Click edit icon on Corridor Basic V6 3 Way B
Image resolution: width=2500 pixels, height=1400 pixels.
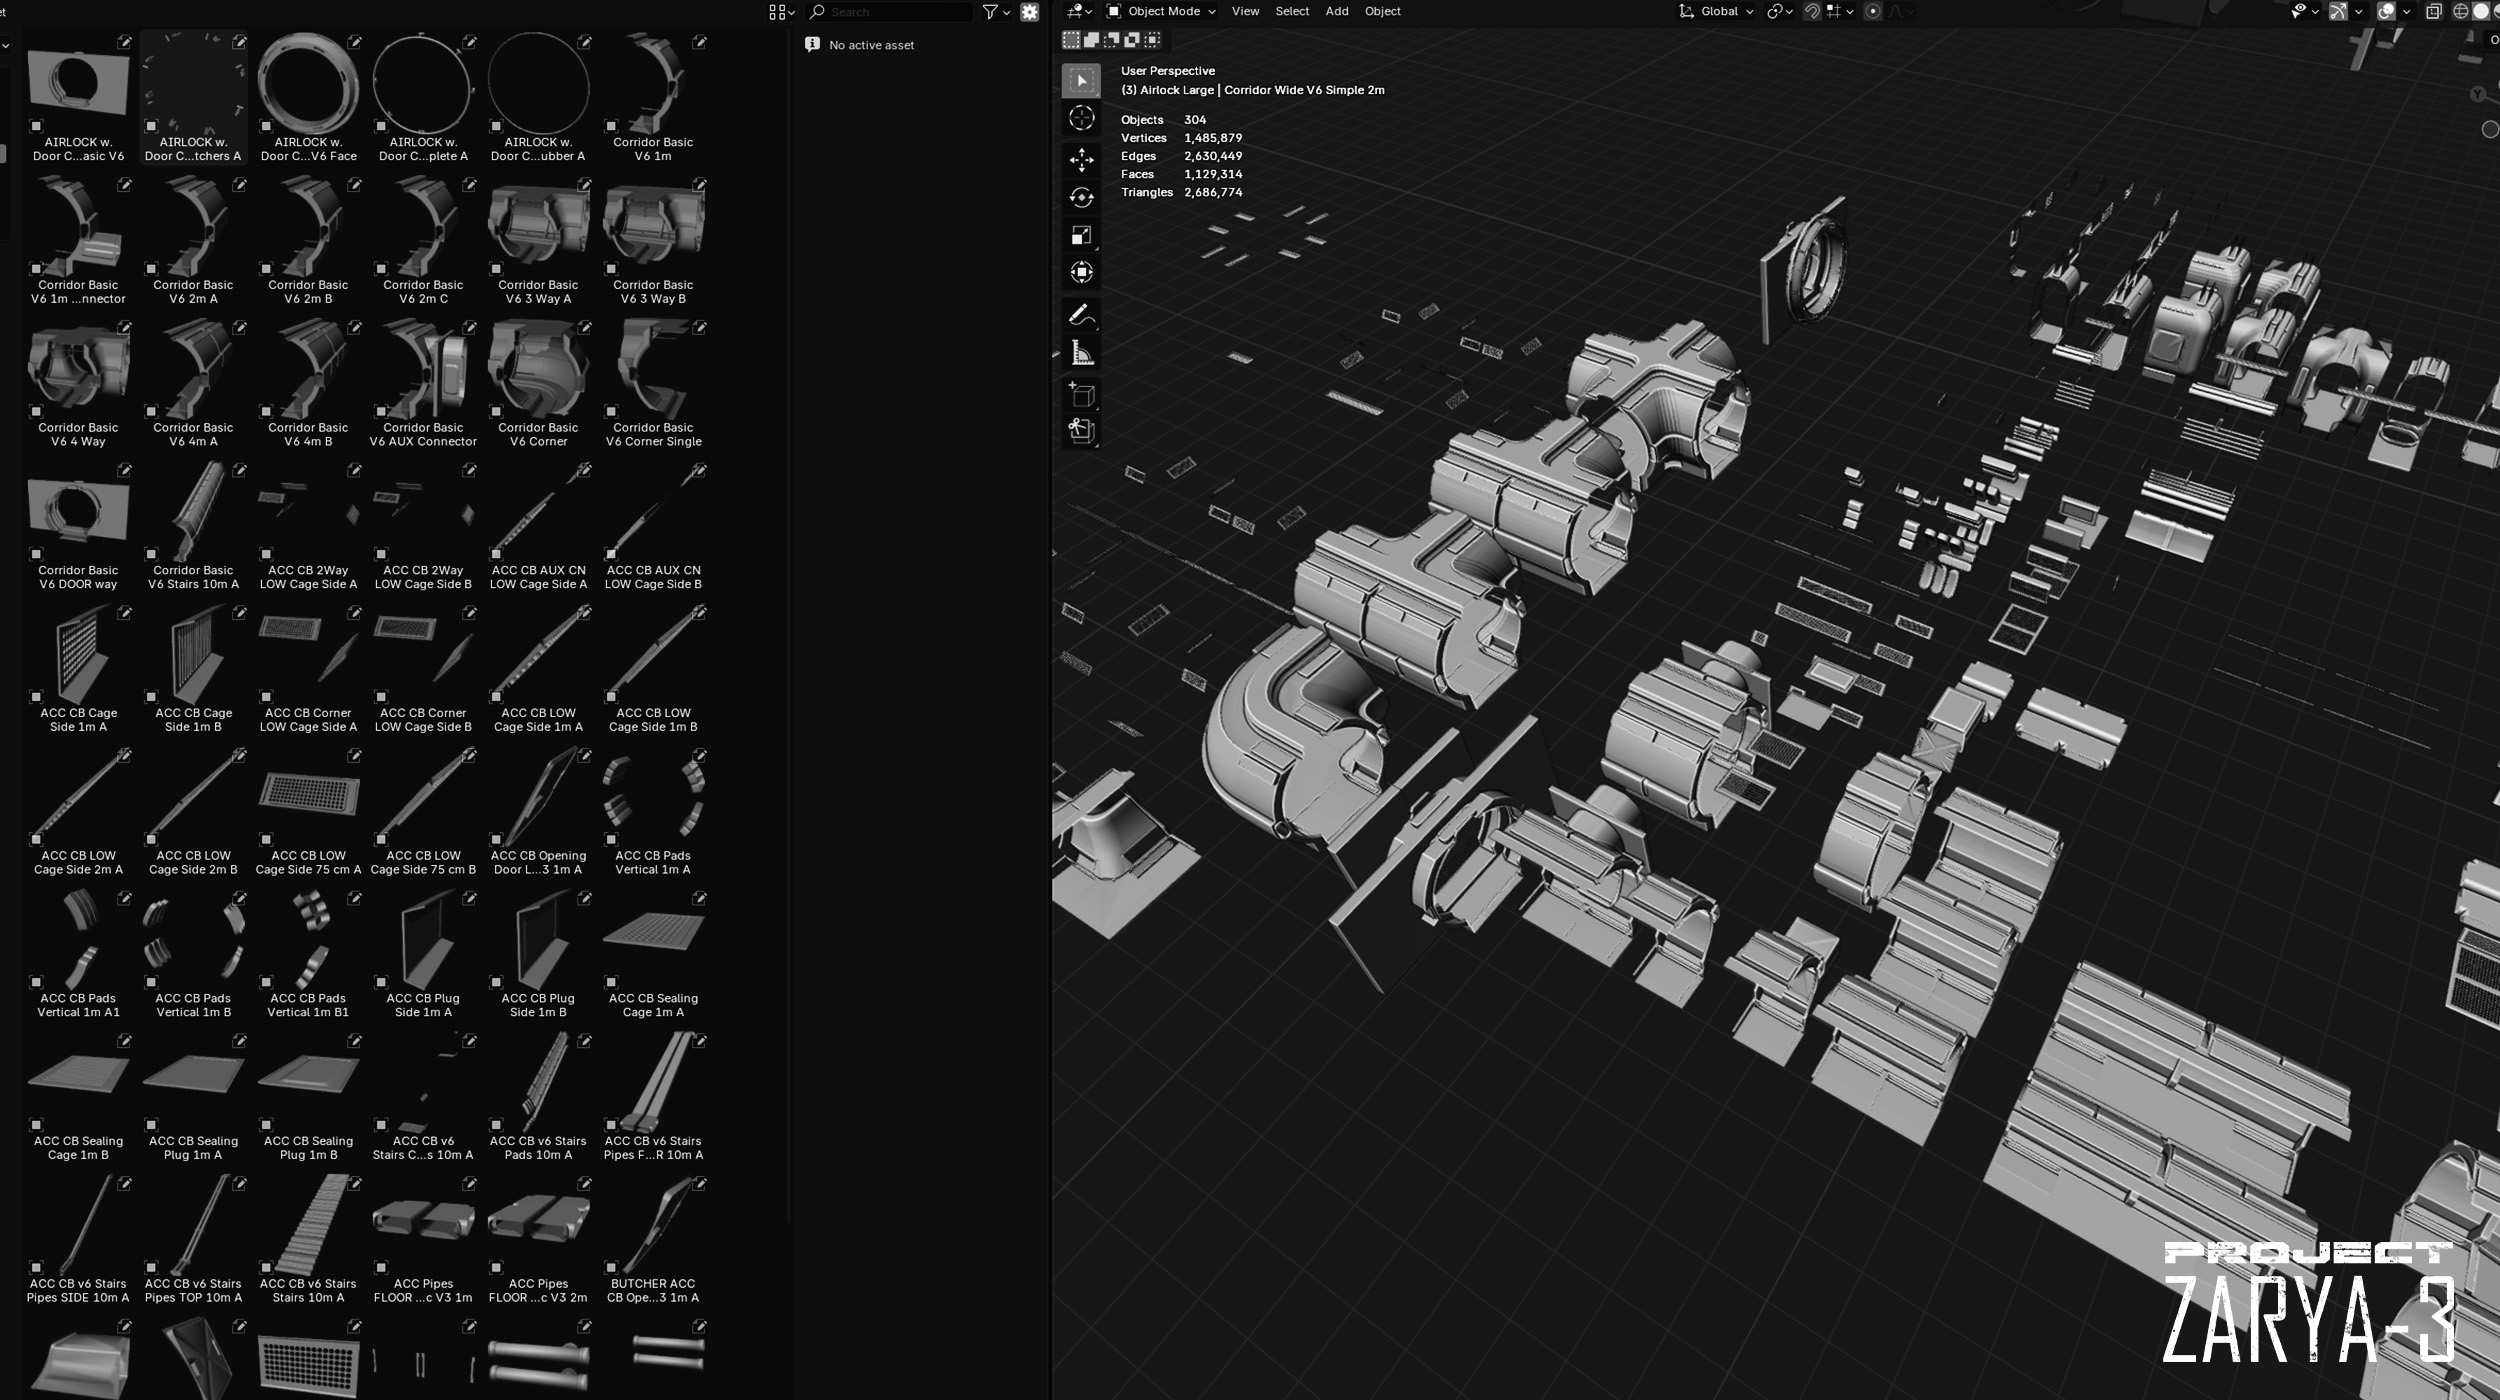click(700, 185)
